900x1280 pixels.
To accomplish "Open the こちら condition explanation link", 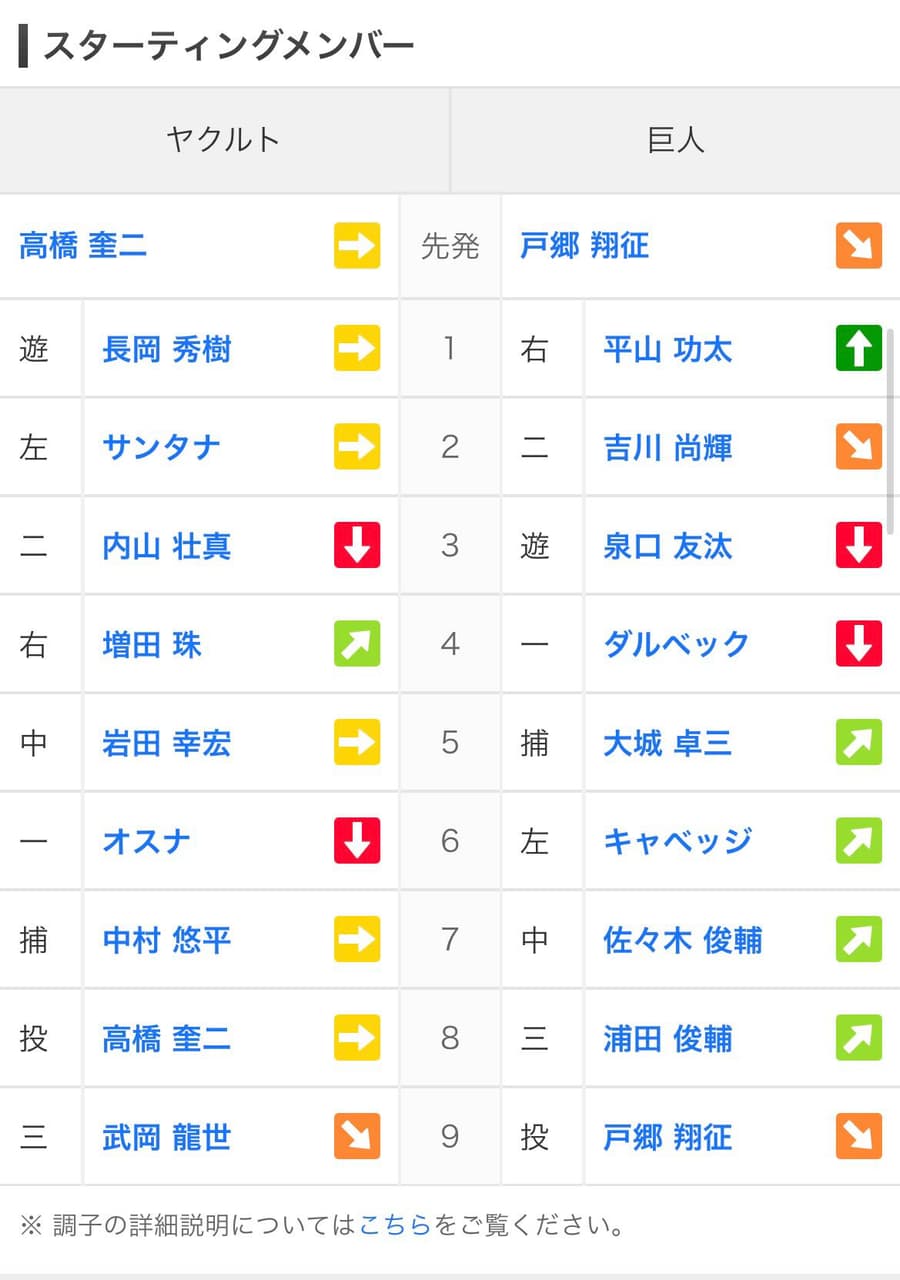I will pyautogui.click(x=395, y=1225).
